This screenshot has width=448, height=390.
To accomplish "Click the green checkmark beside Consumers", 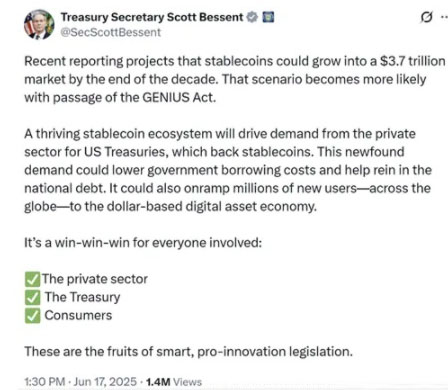I will click(32, 315).
